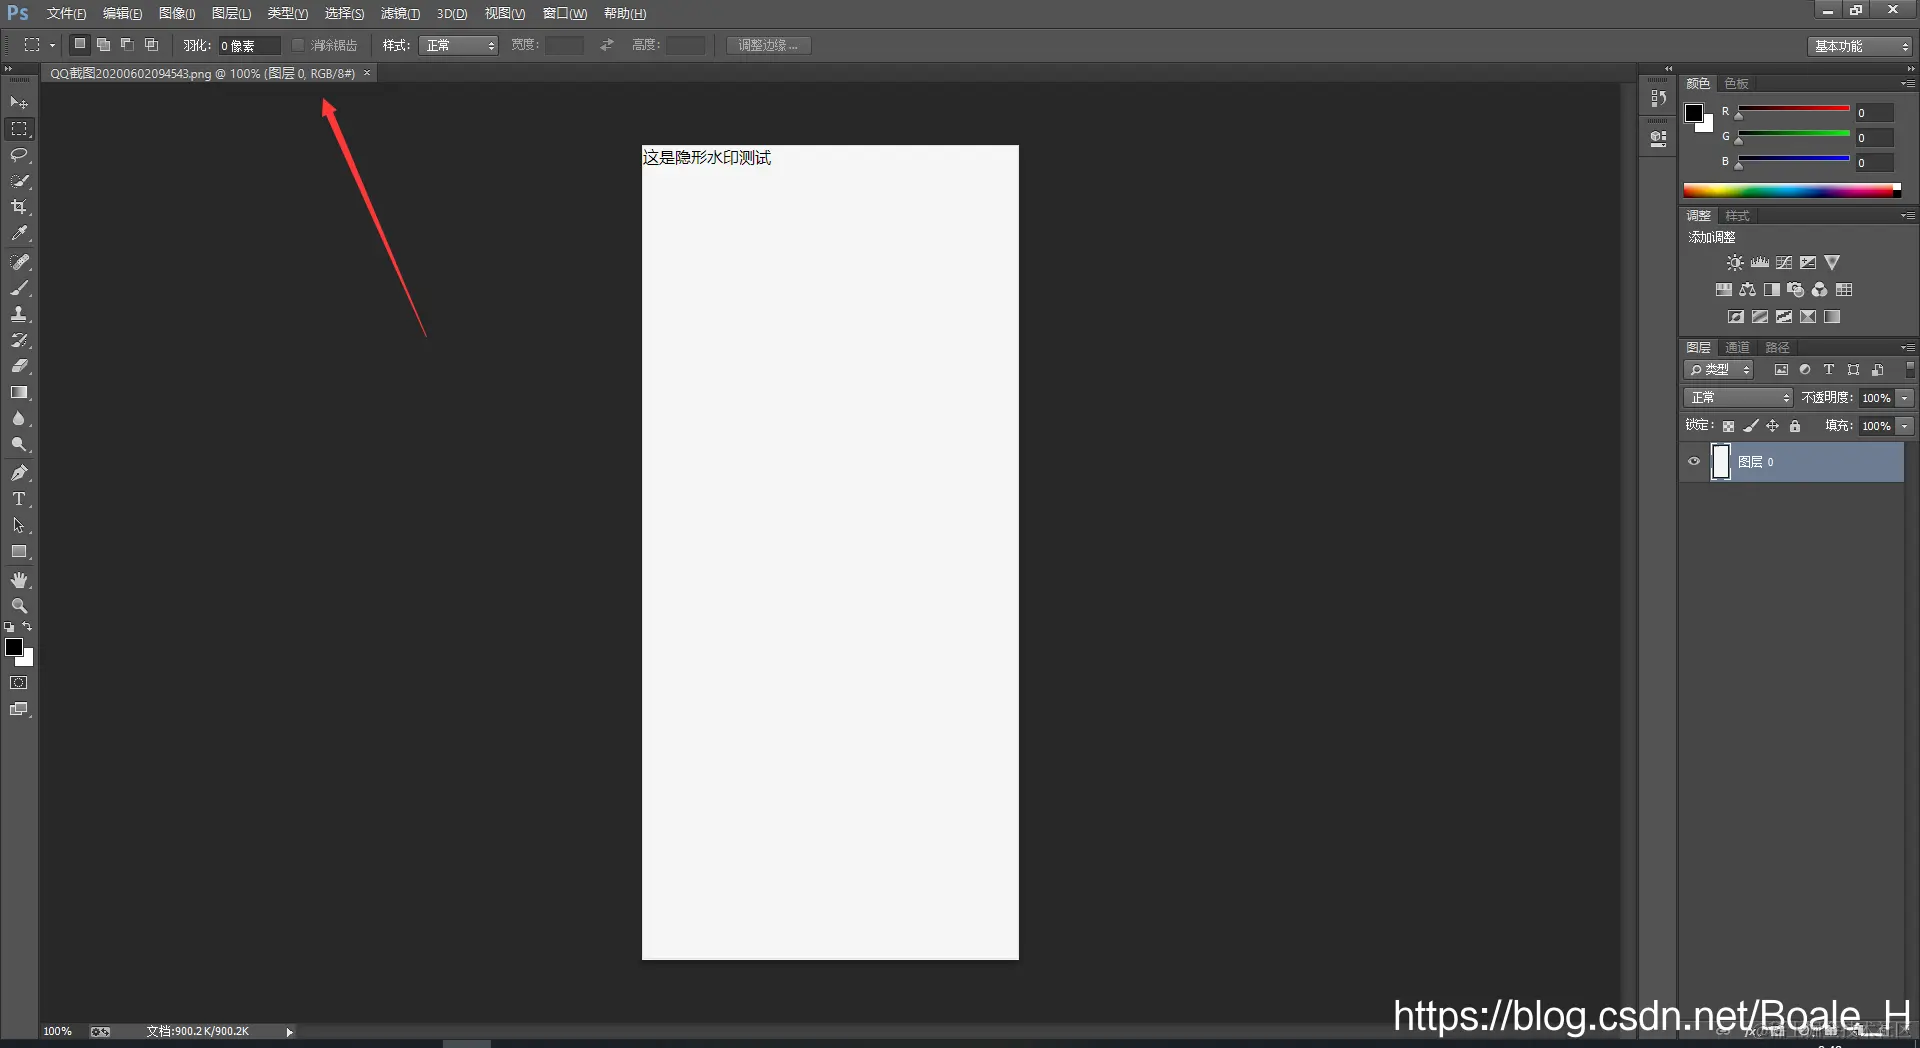Toggle the 消除锯齿 anti-alias checkbox
The image size is (1920, 1048).
click(x=298, y=45)
